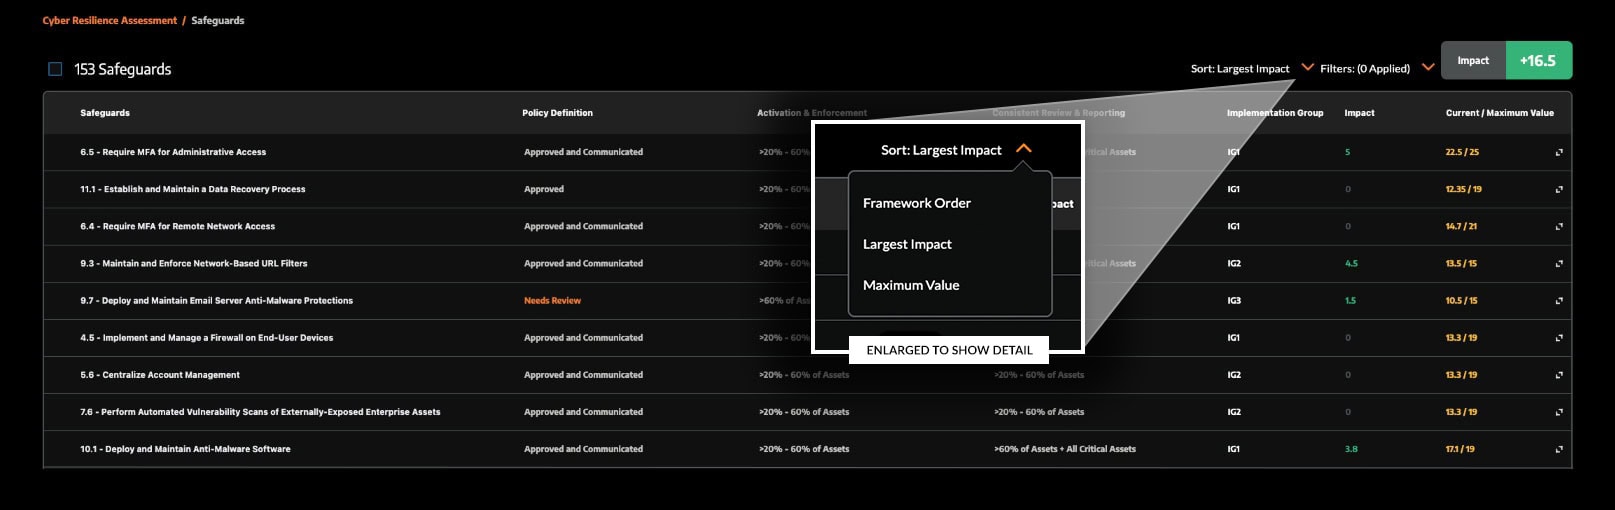Click the Impact column header
1615x510 pixels.
(x=1359, y=113)
